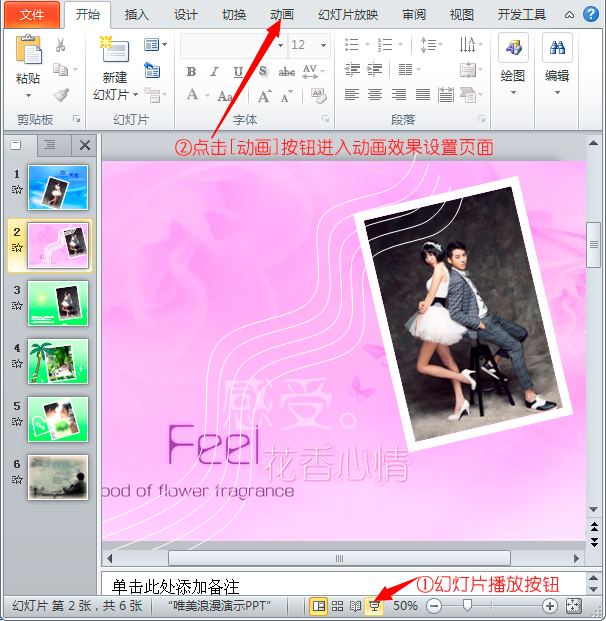Image resolution: width=606 pixels, height=621 pixels.
Task: Toggle Underline formatting
Action: click(238, 72)
